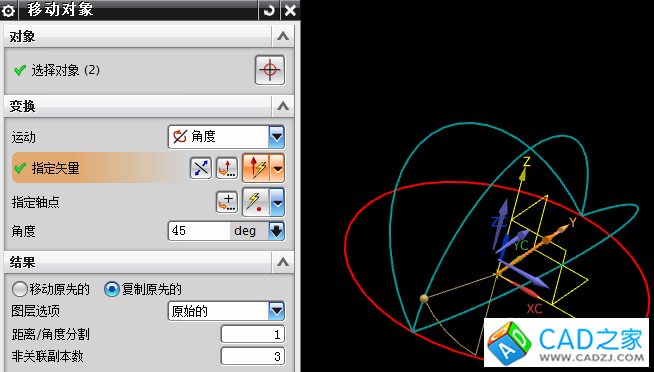Select the 复制原先的 radio button
The width and height of the screenshot is (654, 372).
(112, 289)
